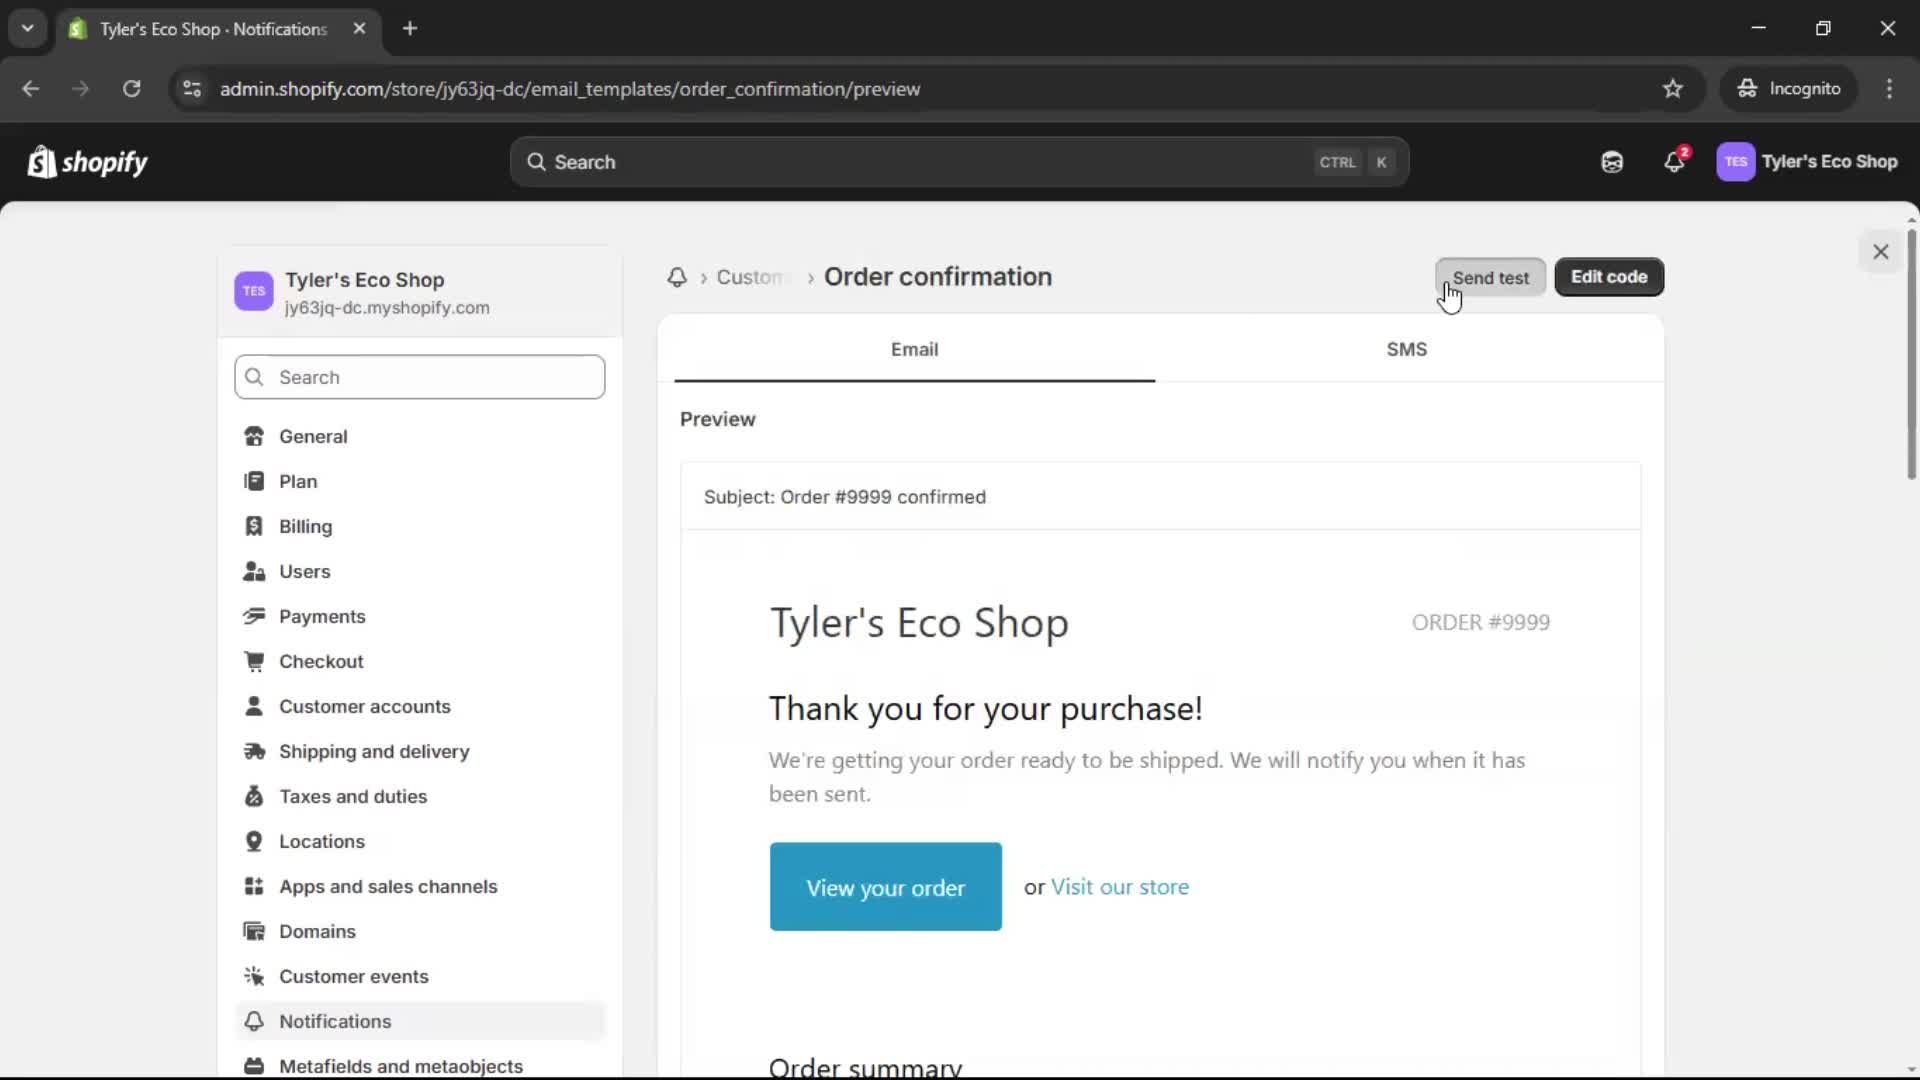Open Customer events settings
Screen dimensions: 1920x1080
pyautogui.click(x=353, y=977)
